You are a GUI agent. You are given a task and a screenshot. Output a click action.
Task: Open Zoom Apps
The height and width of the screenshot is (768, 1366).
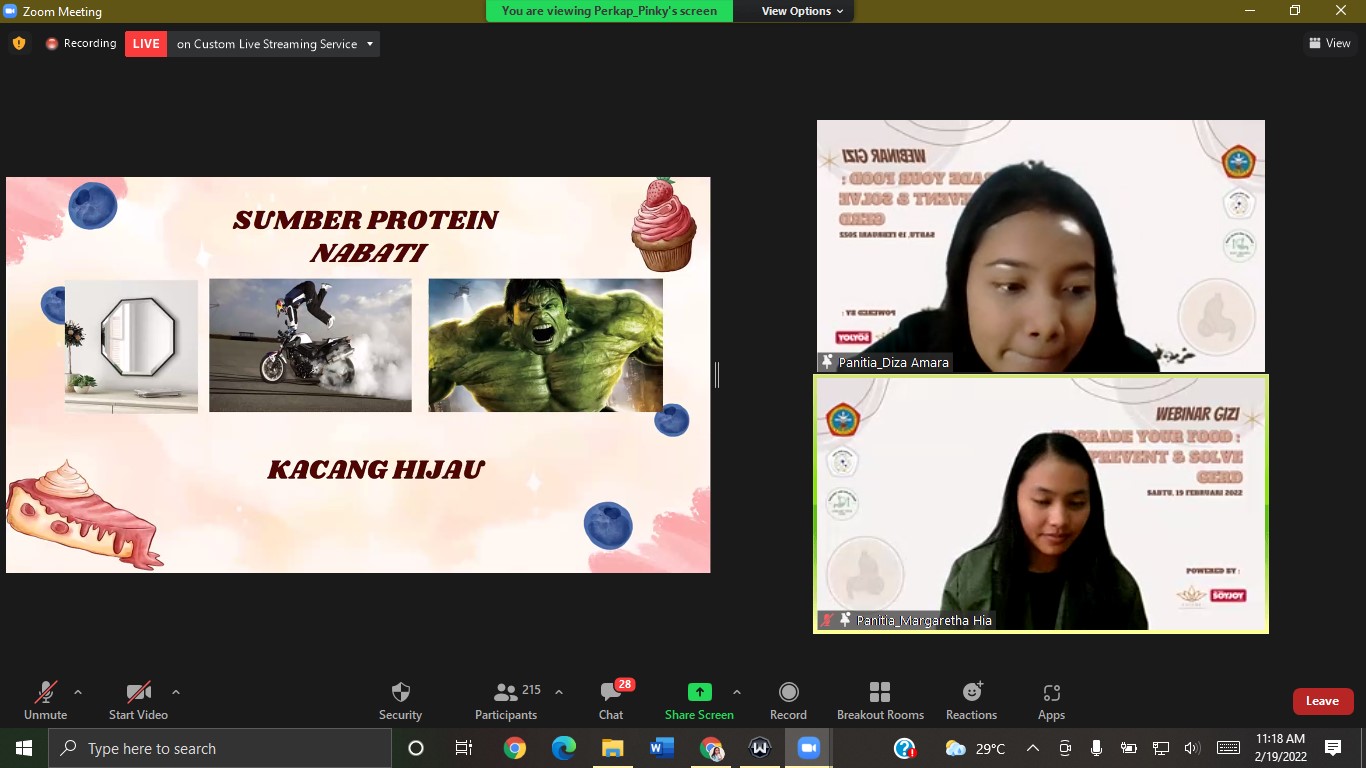point(1051,700)
